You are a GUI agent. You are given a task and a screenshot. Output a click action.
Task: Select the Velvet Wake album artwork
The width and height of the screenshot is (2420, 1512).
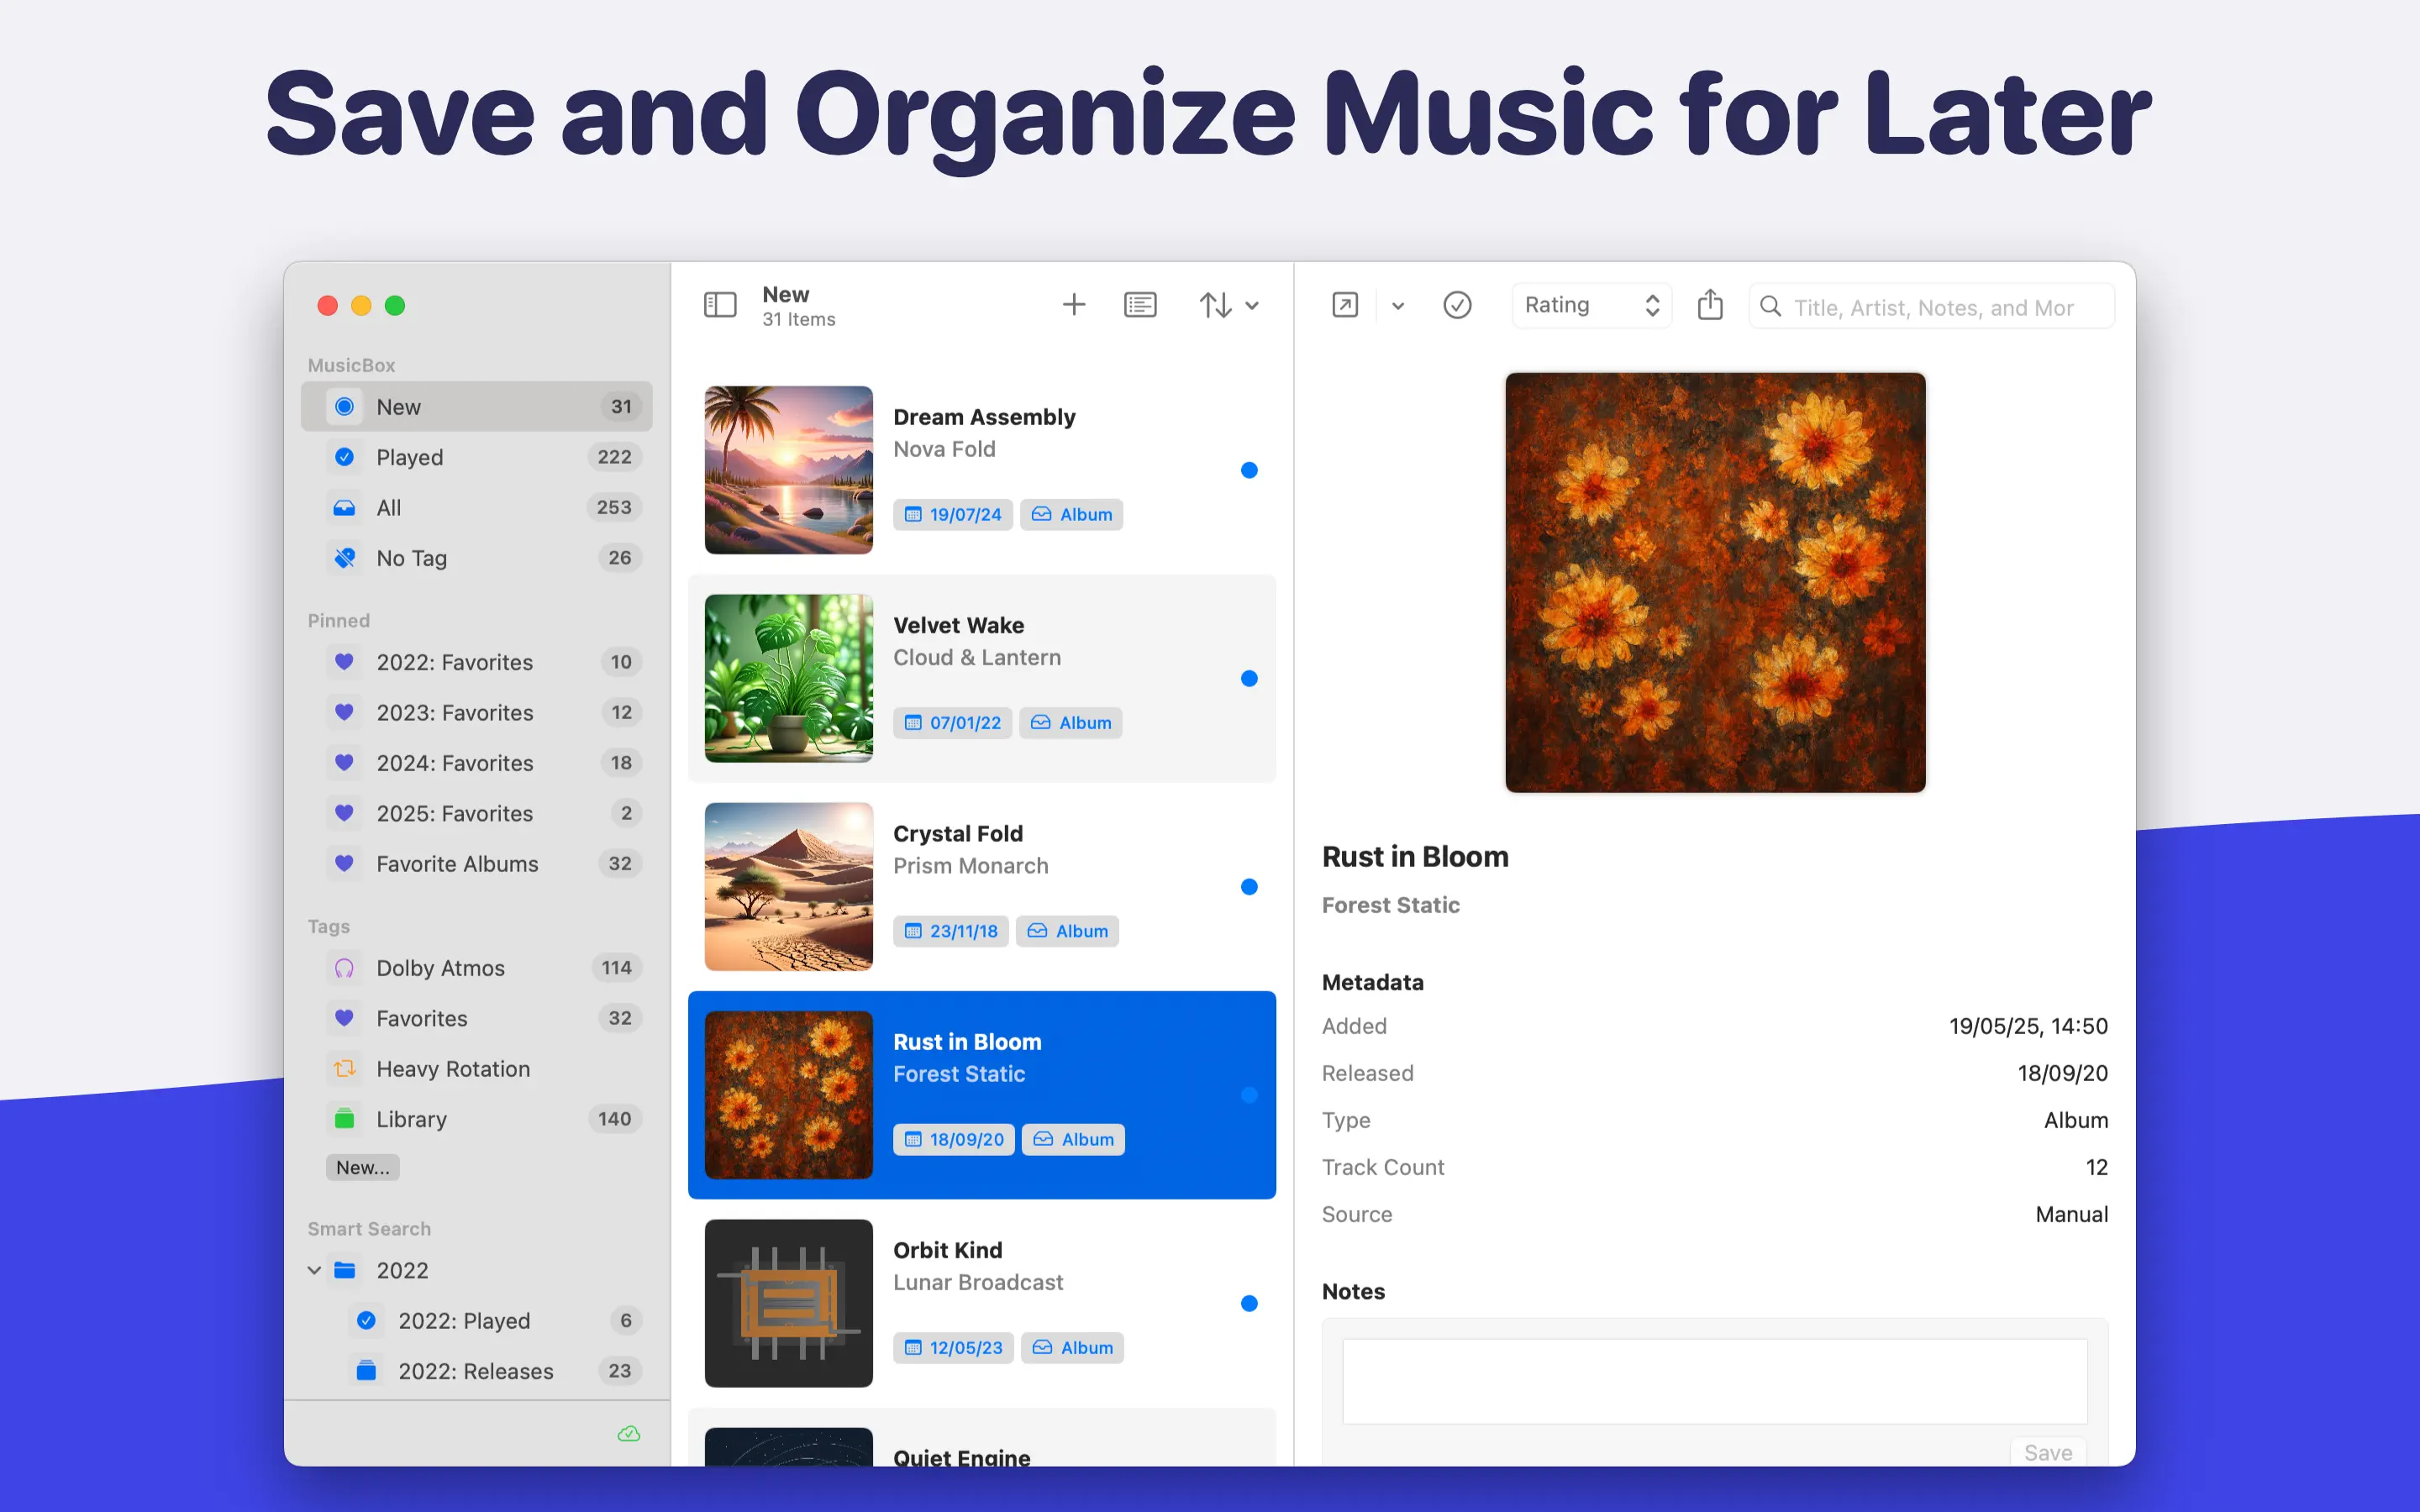pyautogui.click(x=788, y=679)
